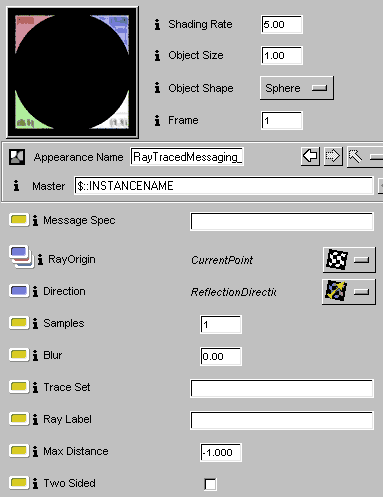The image size is (383, 497).
Task: Click the Master instance name field
Action: click(224, 186)
